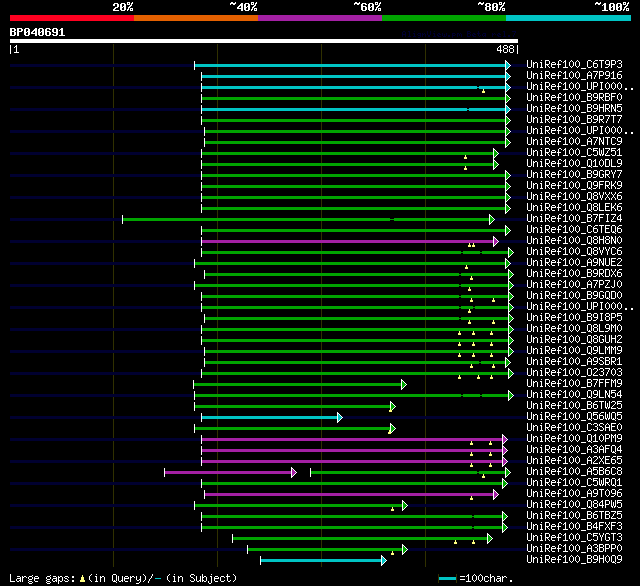Click the purple ~60% identity legend segment
640x586 pixels.
pyautogui.click(x=320, y=18)
